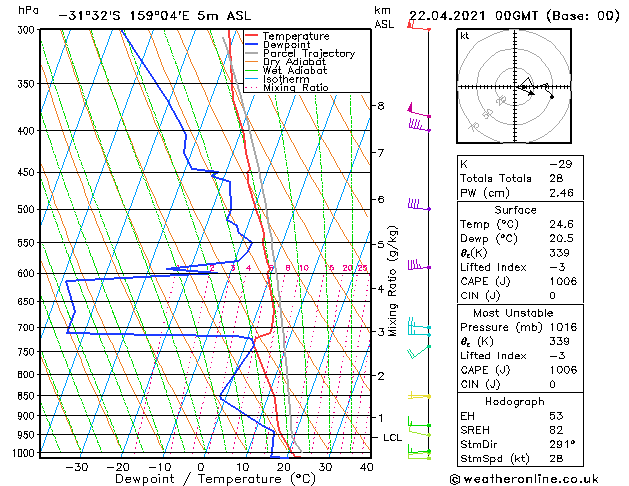Select the 'Temperature' legend label
The width and height of the screenshot is (629, 486).
click(296, 36)
